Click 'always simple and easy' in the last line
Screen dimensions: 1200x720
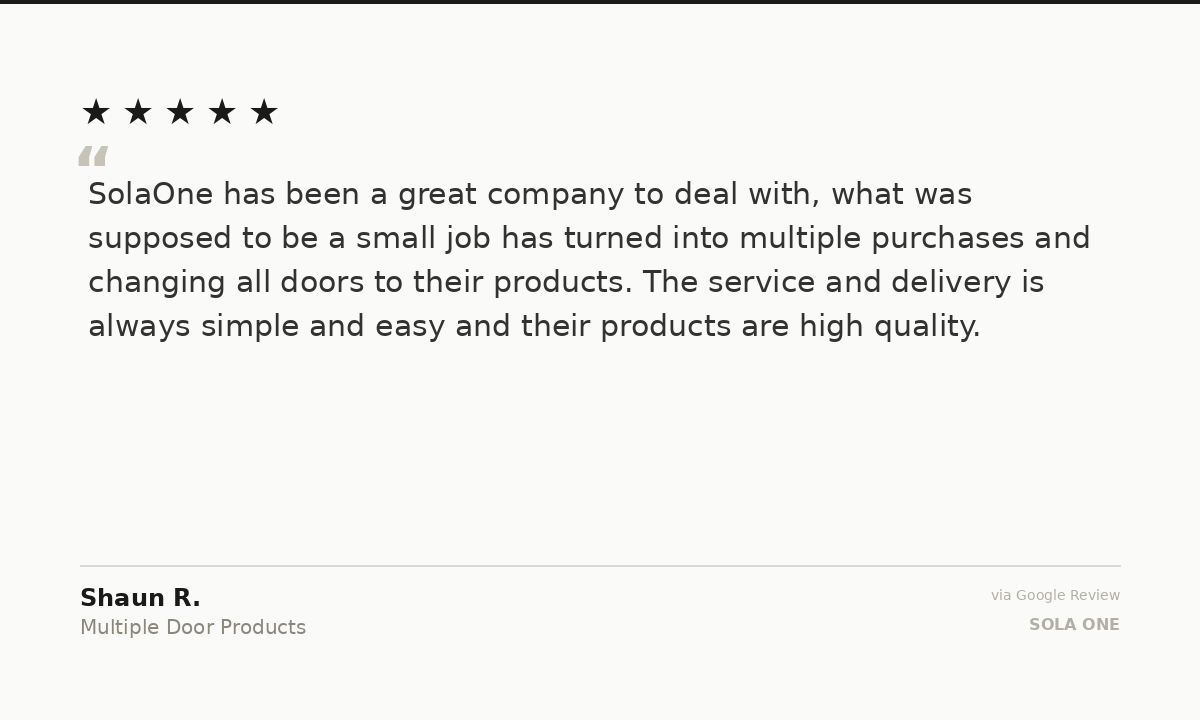pos(266,327)
